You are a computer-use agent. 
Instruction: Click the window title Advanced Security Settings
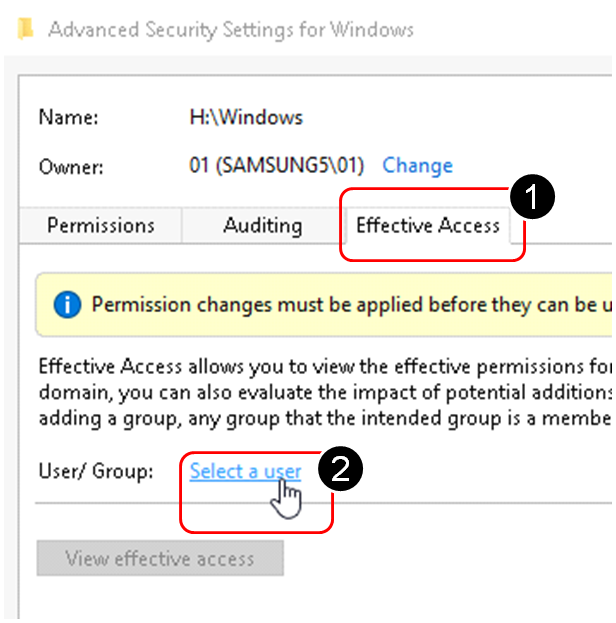tap(230, 29)
